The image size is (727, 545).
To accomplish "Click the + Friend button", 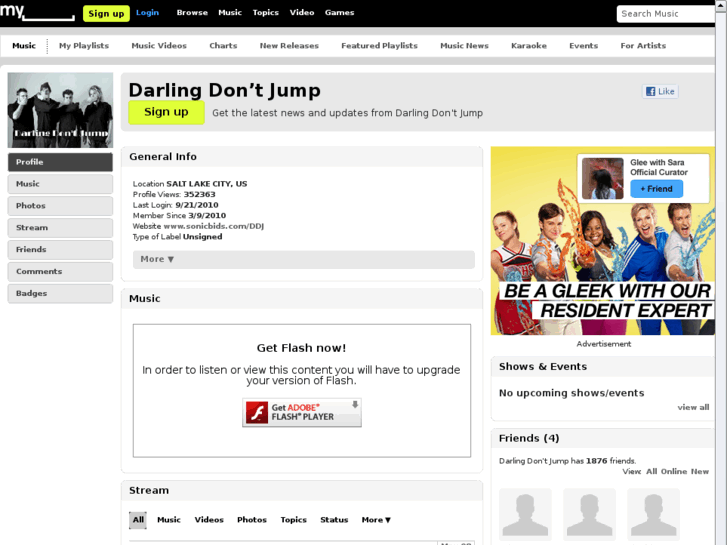I will [656, 189].
